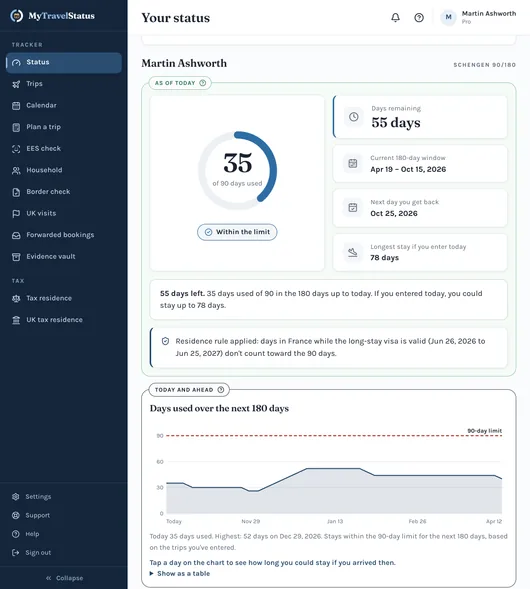Click the Border check document icon
530x589 pixels.
(x=16, y=192)
